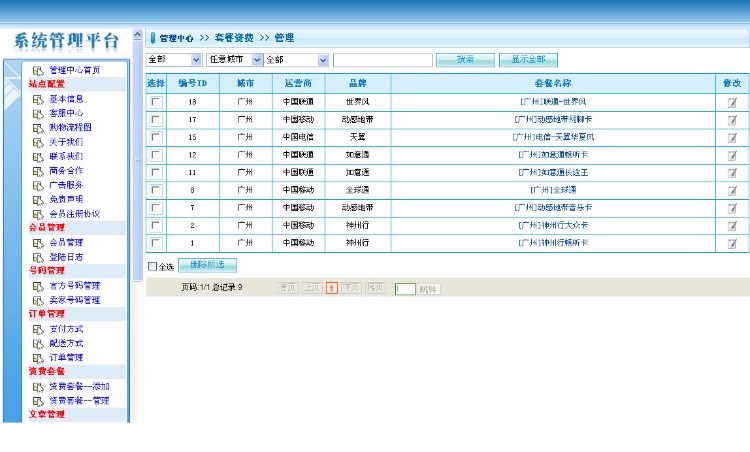This screenshot has width=750, height=452.
Task: Open 订单管理 in the sidebar
Action: tap(66, 358)
